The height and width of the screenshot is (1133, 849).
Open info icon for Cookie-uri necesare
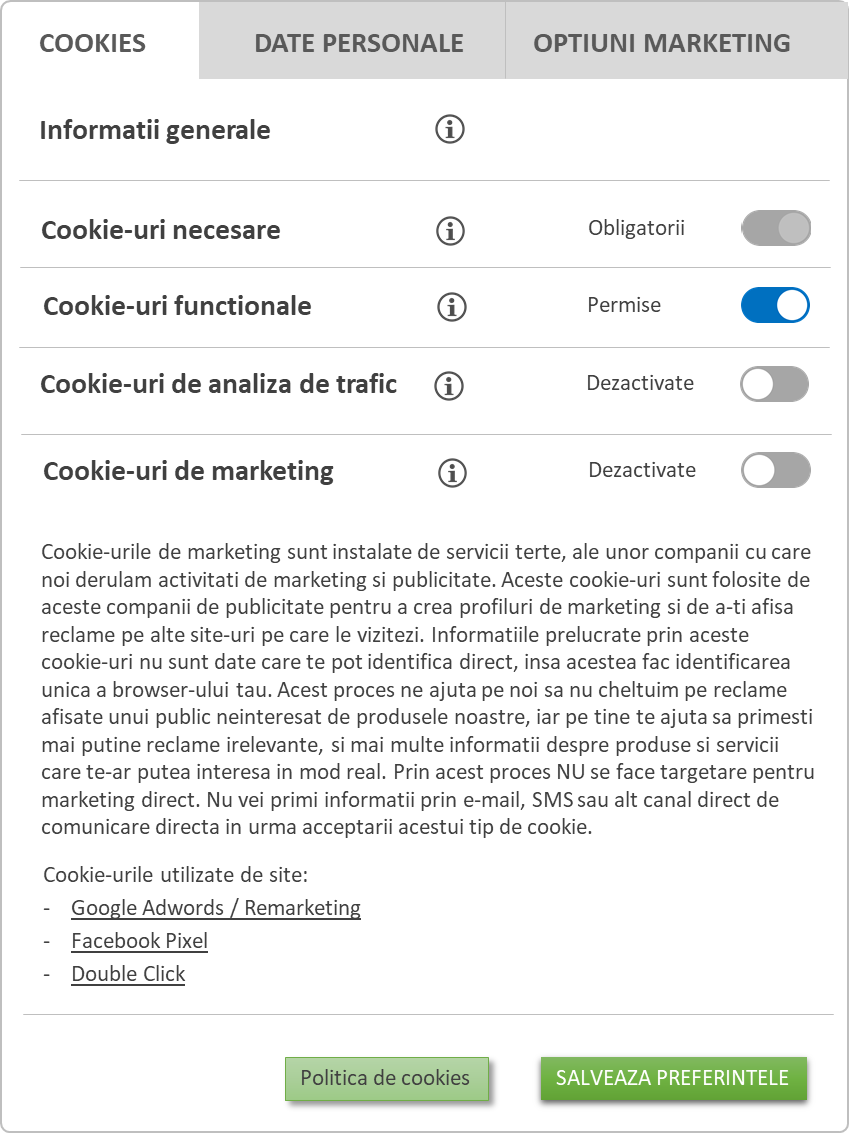tap(450, 231)
